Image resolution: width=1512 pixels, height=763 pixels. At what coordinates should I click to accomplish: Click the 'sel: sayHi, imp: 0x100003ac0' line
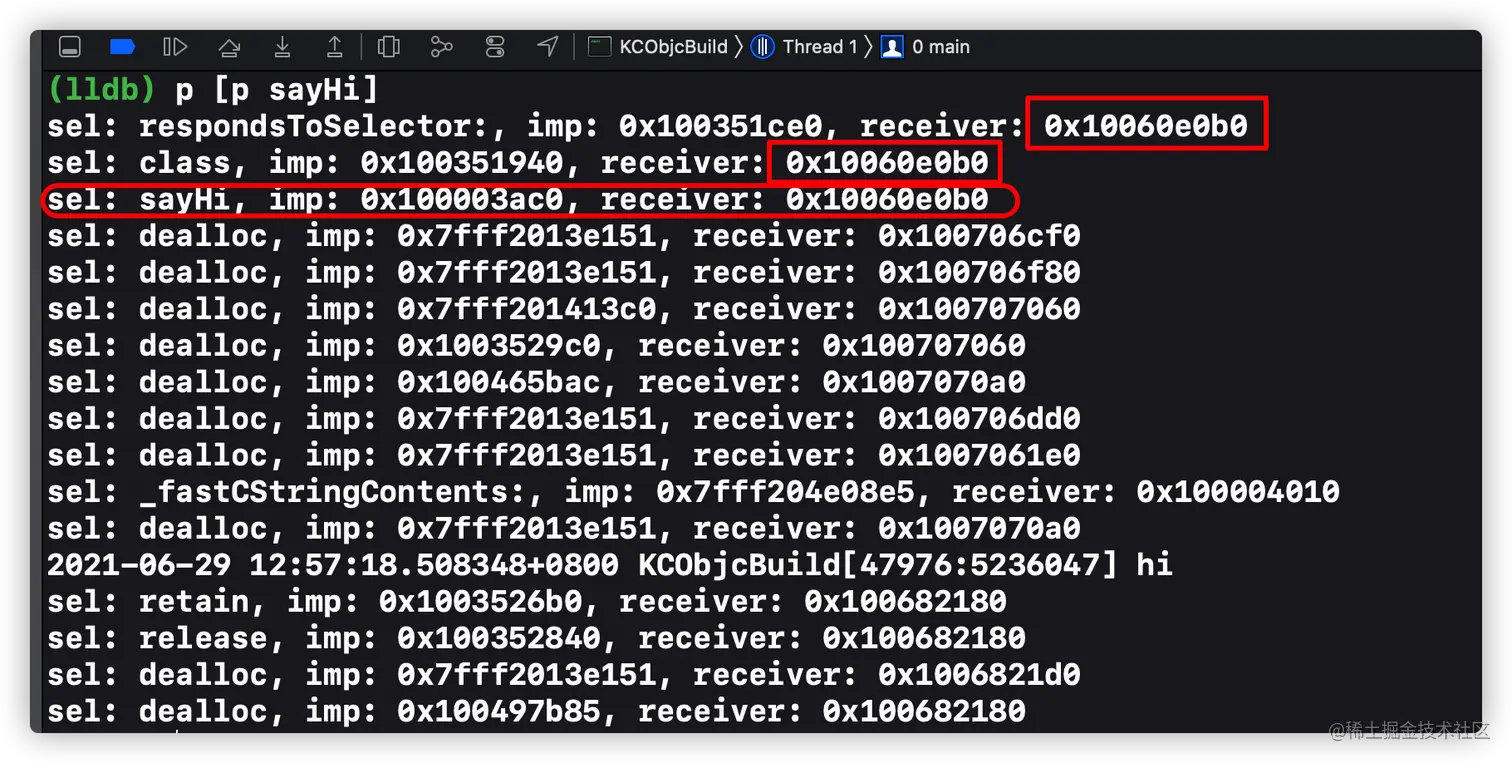[x=517, y=199]
